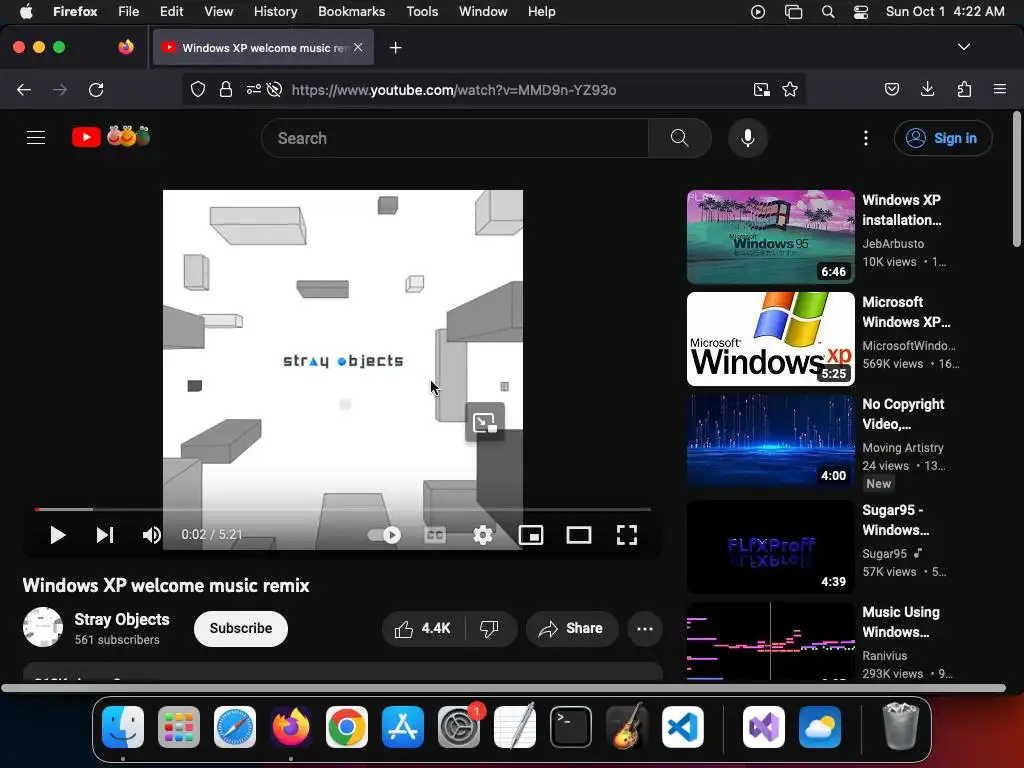This screenshot has height=768, width=1024.
Task: Open Firefox extensions puzzle icon
Action: click(965, 89)
